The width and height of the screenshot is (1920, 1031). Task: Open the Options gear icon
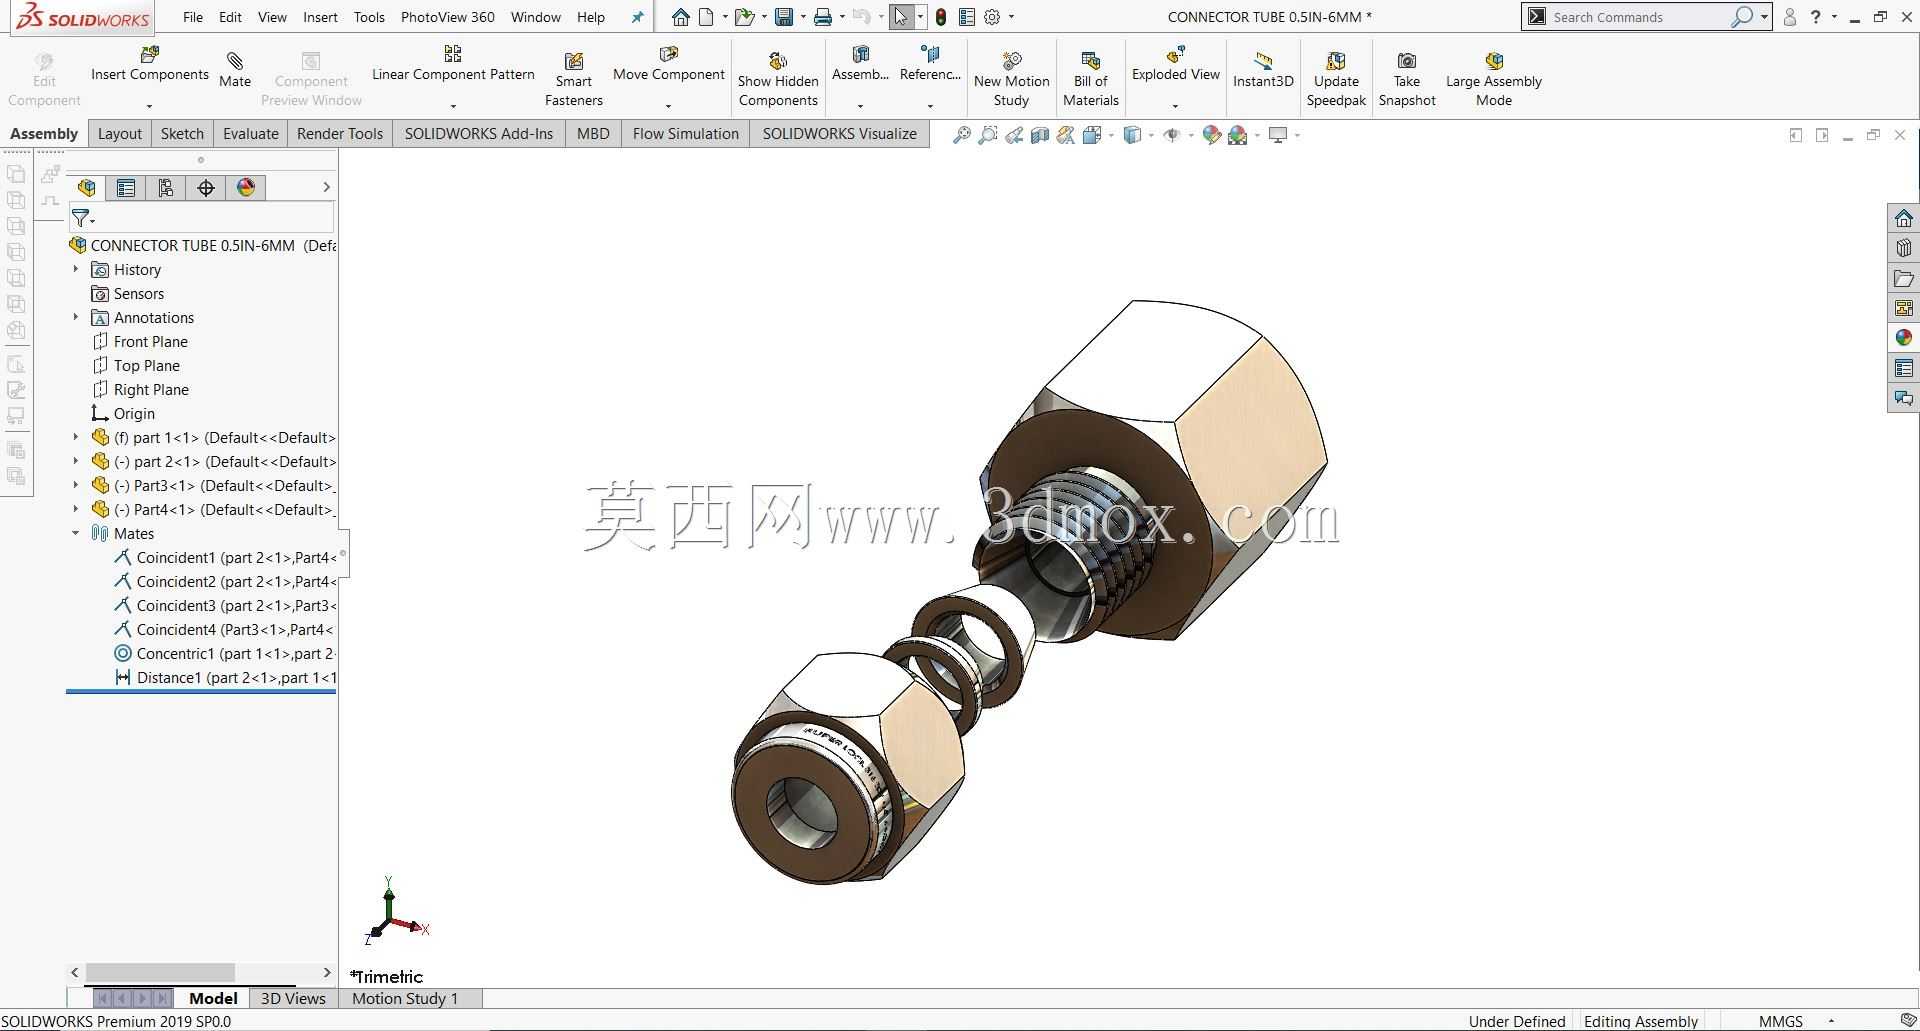pyautogui.click(x=992, y=17)
